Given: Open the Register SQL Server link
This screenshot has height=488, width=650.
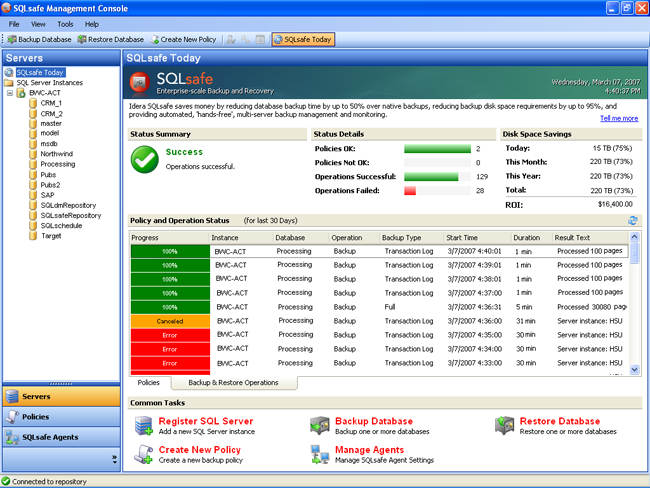Looking at the screenshot, I should tap(206, 421).
